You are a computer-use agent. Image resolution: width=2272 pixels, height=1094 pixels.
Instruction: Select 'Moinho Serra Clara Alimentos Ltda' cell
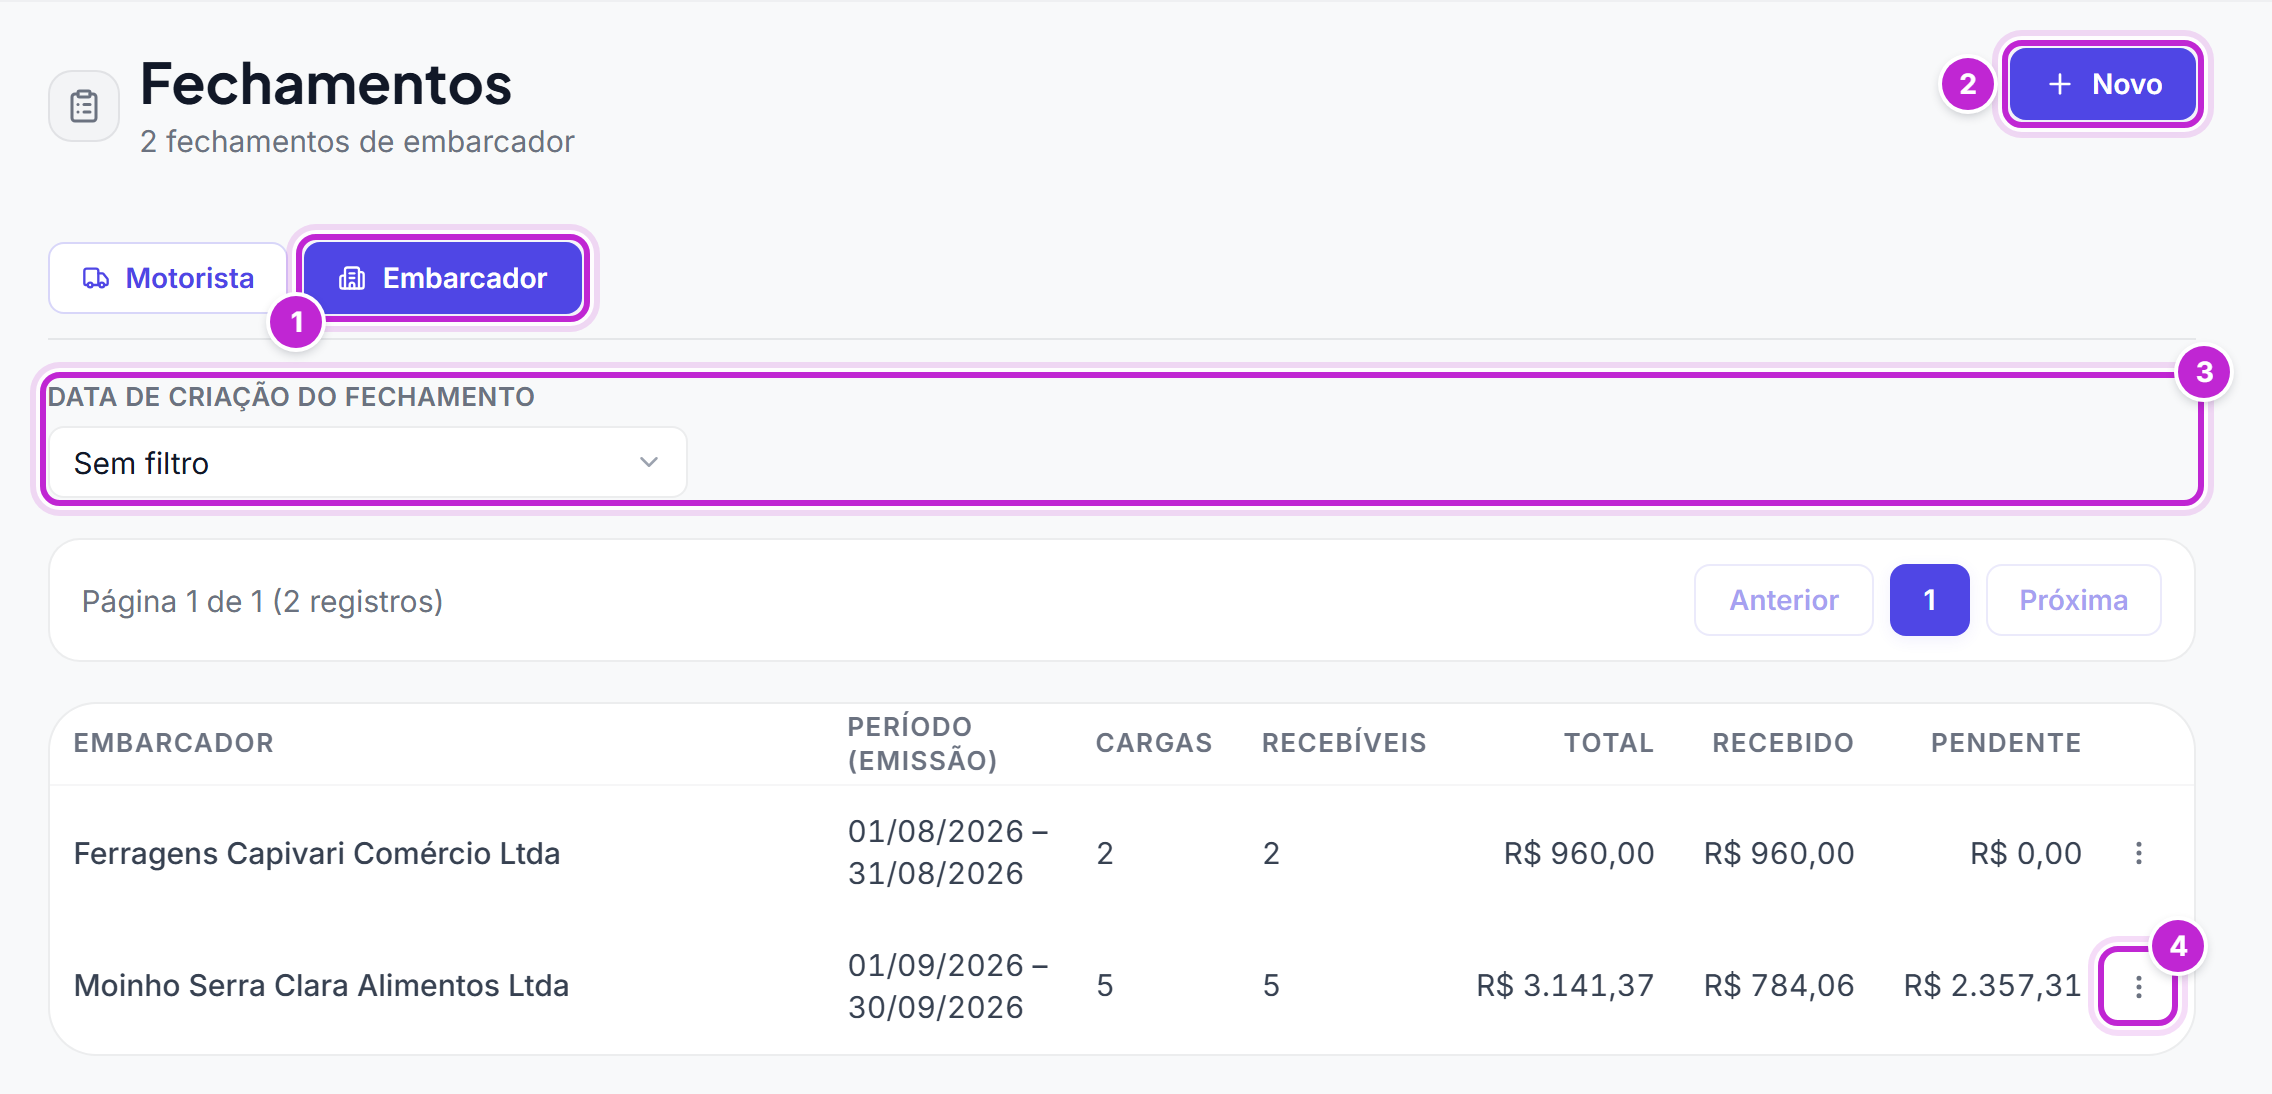pos(321,985)
